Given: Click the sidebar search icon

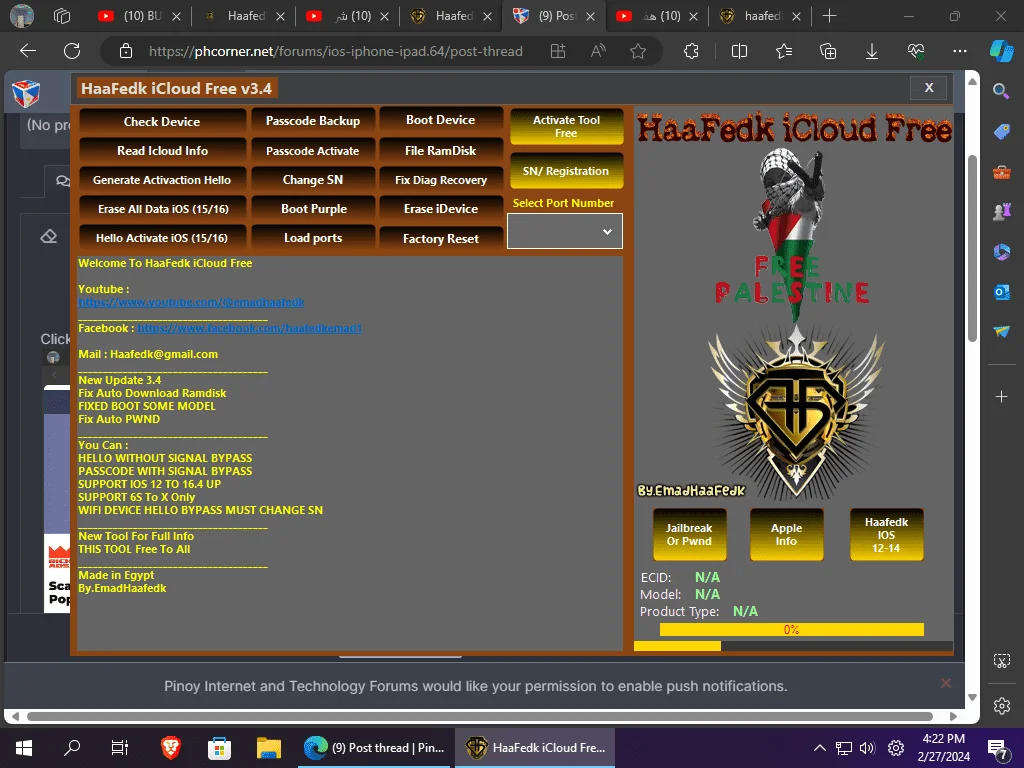Looking at the screenshot, I should (1001, 91).
